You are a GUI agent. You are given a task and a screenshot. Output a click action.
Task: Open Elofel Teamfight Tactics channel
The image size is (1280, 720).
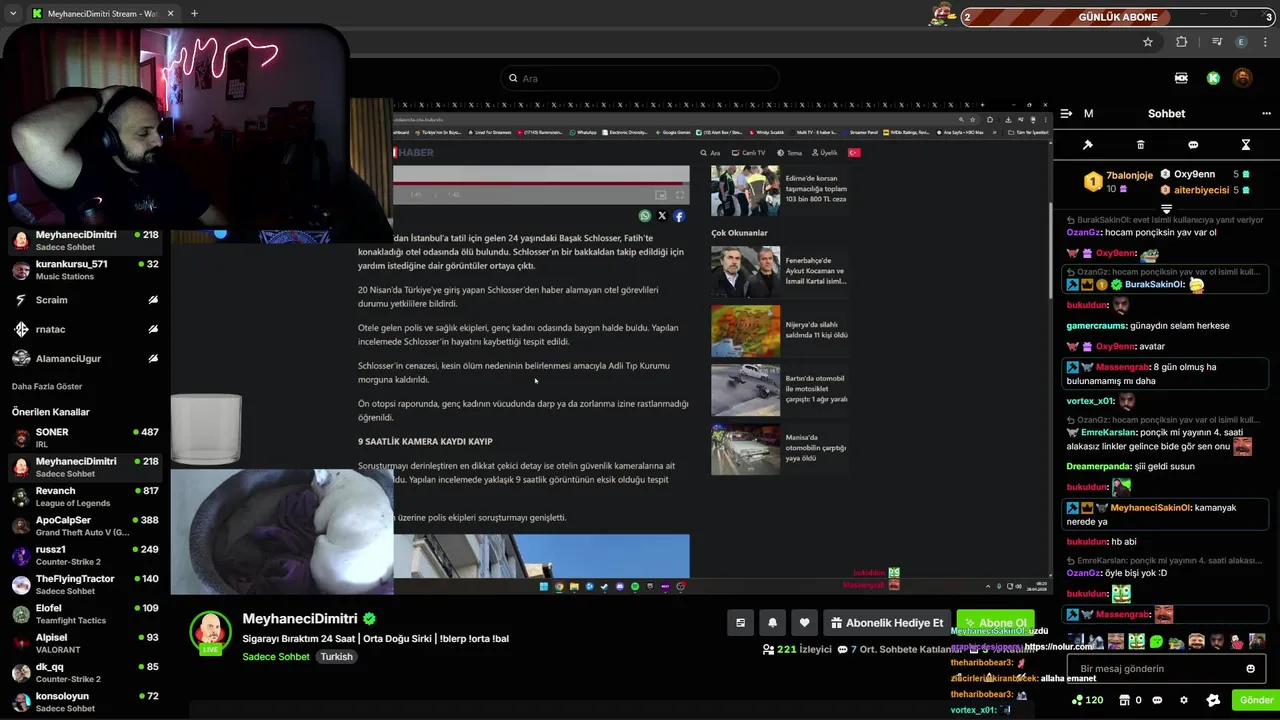pos(85,614)
